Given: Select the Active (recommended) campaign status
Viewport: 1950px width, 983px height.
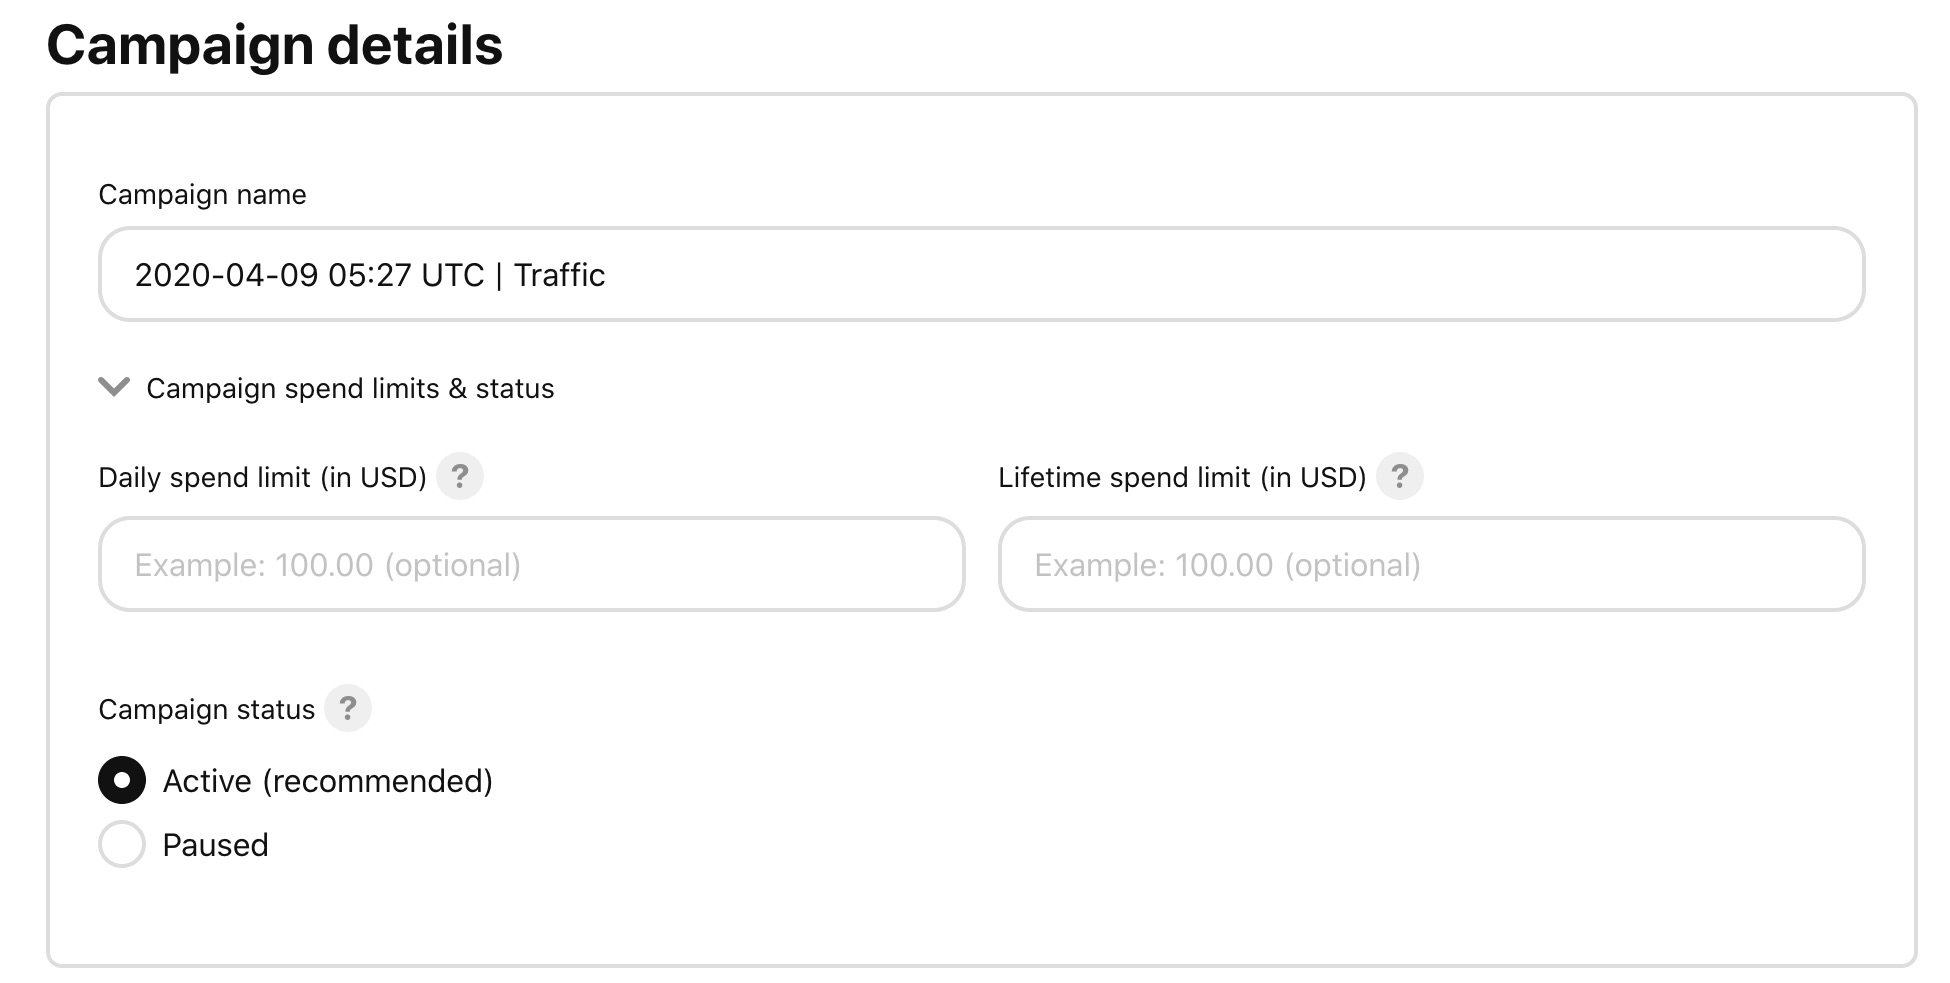Looking at the screenshot, I should tap(121, 780).
